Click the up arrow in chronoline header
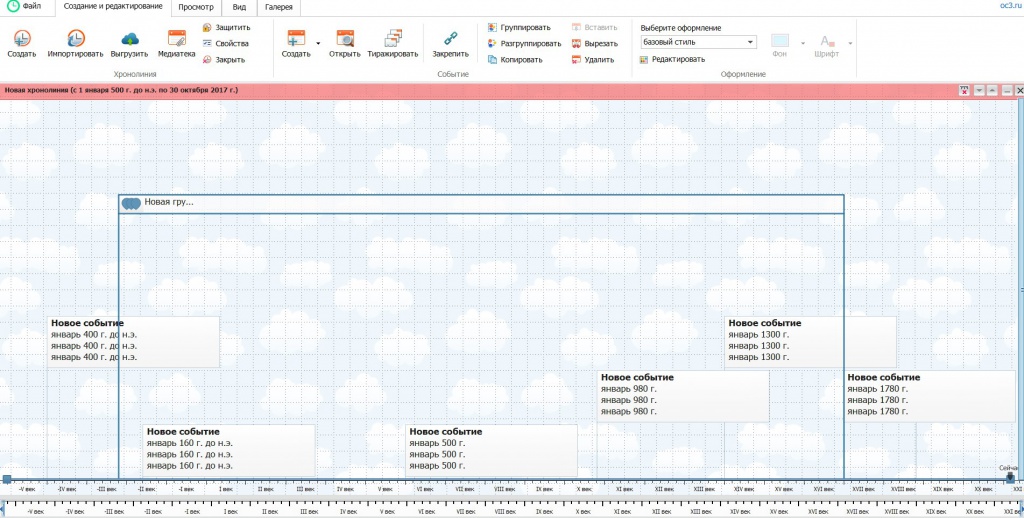The image size is (1024, 518). (x=992, y=90)
